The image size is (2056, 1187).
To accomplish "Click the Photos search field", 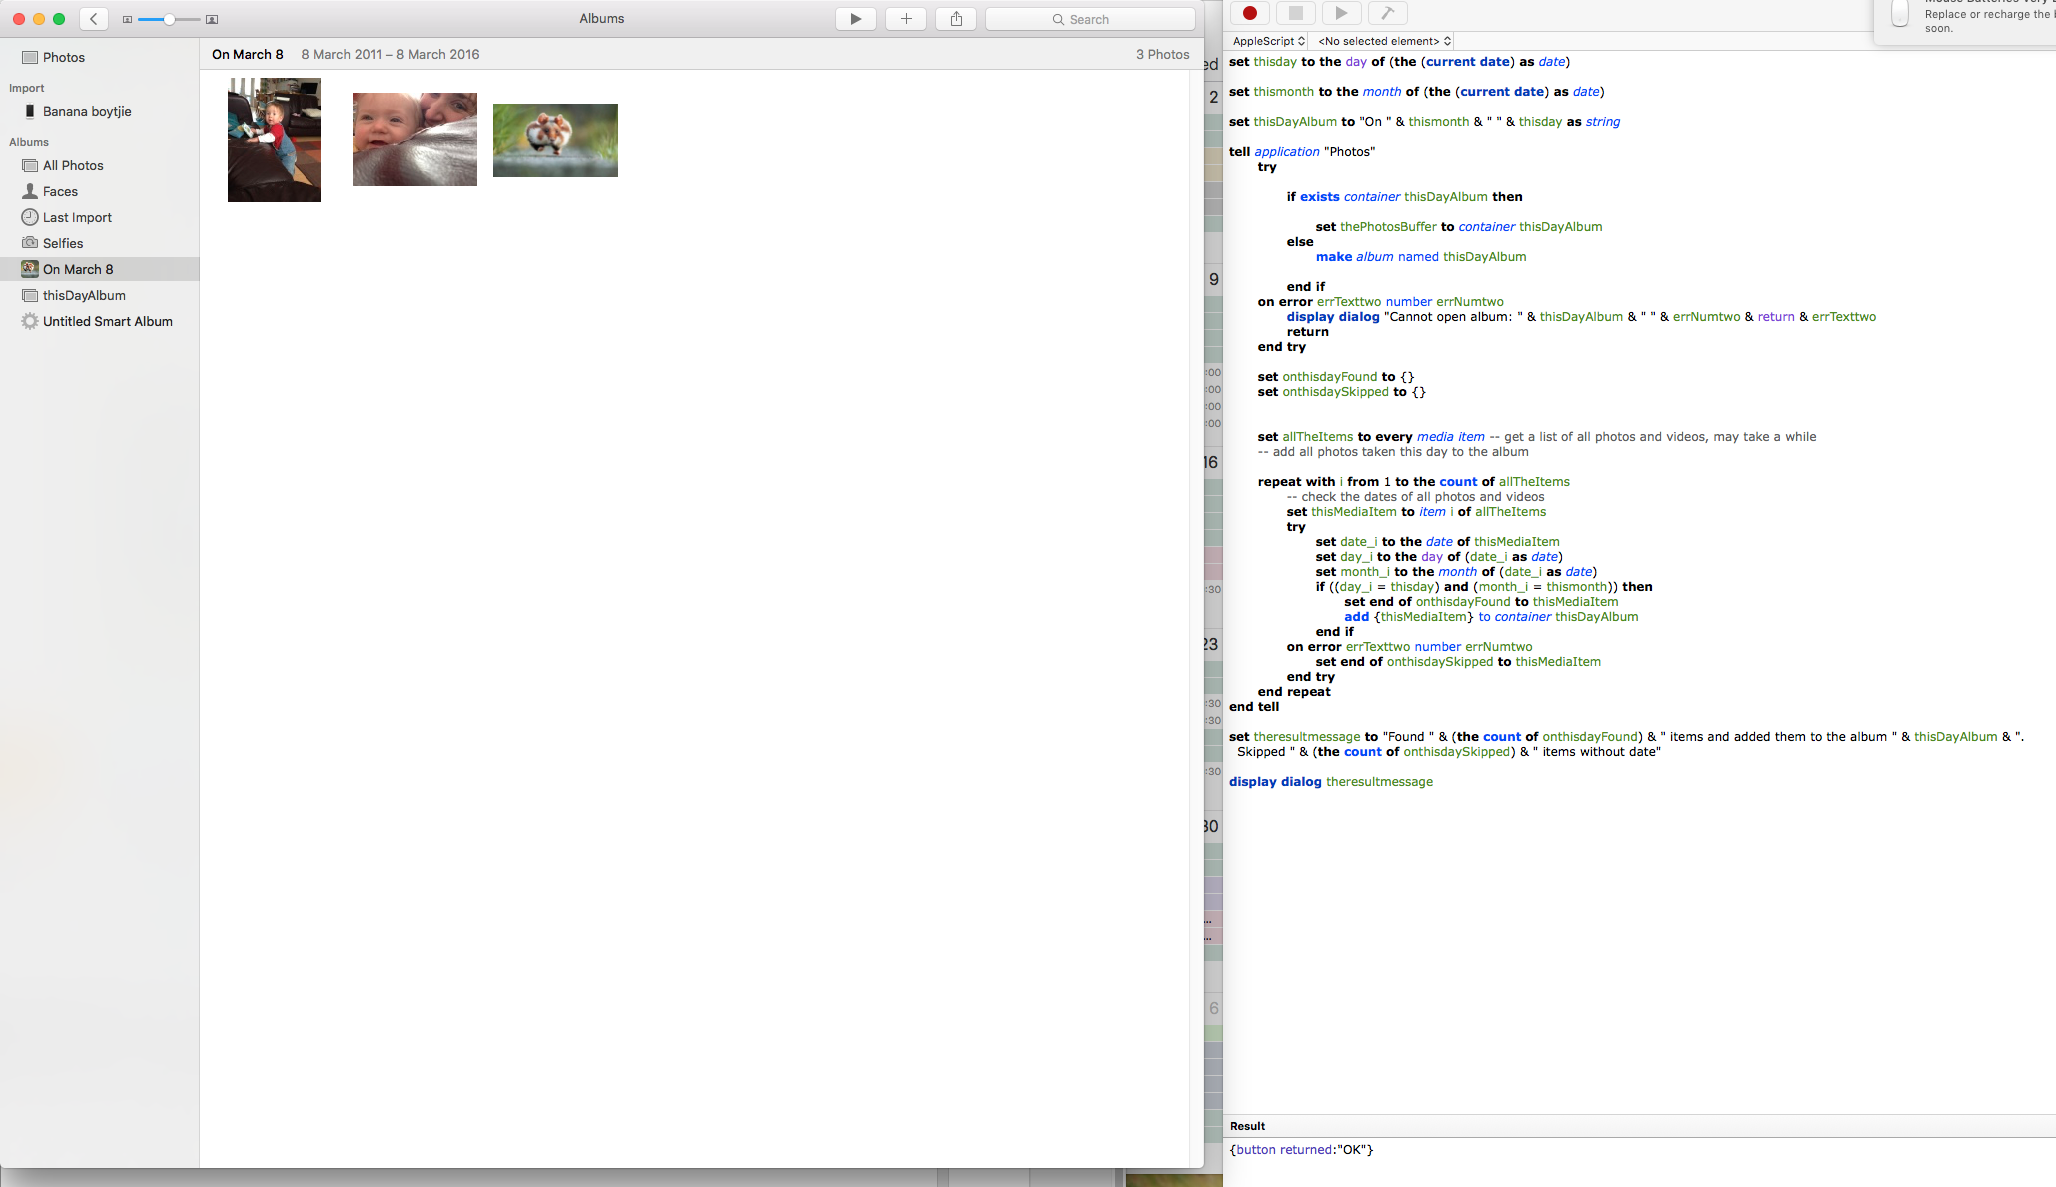I will pyautogui.click(x=1090, y=19).
